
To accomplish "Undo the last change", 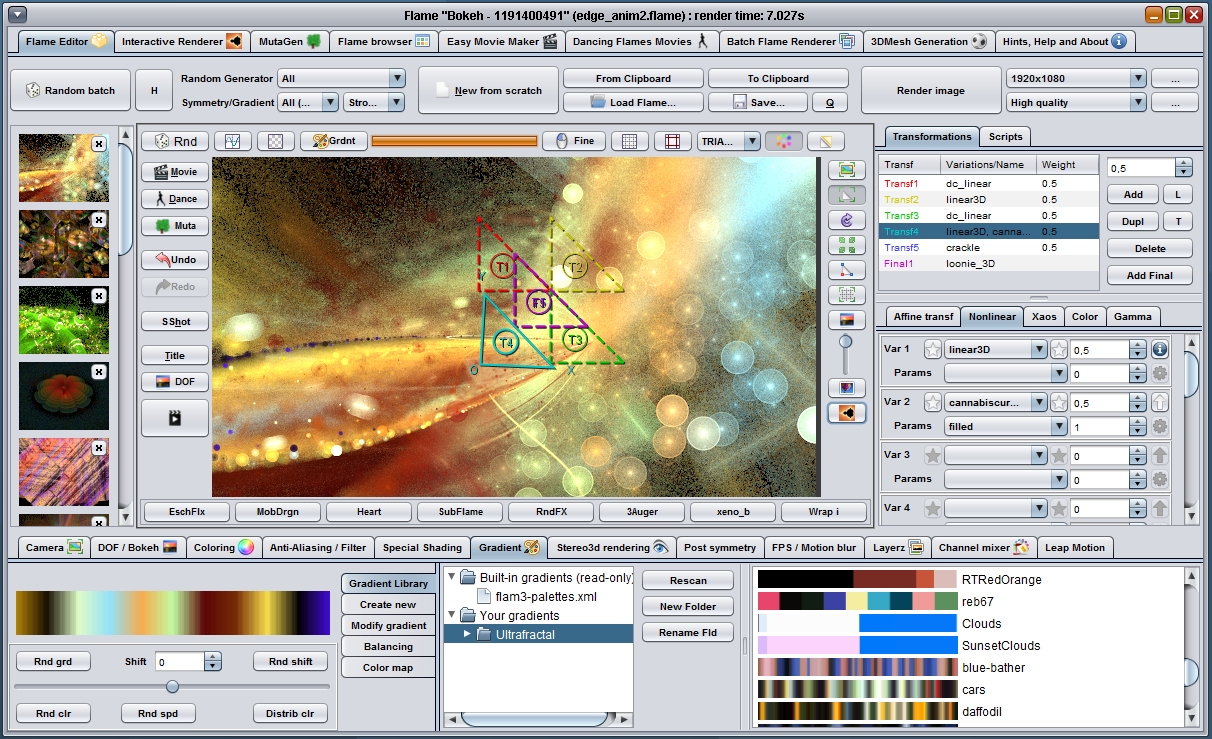I will click(x=175, y=260).
